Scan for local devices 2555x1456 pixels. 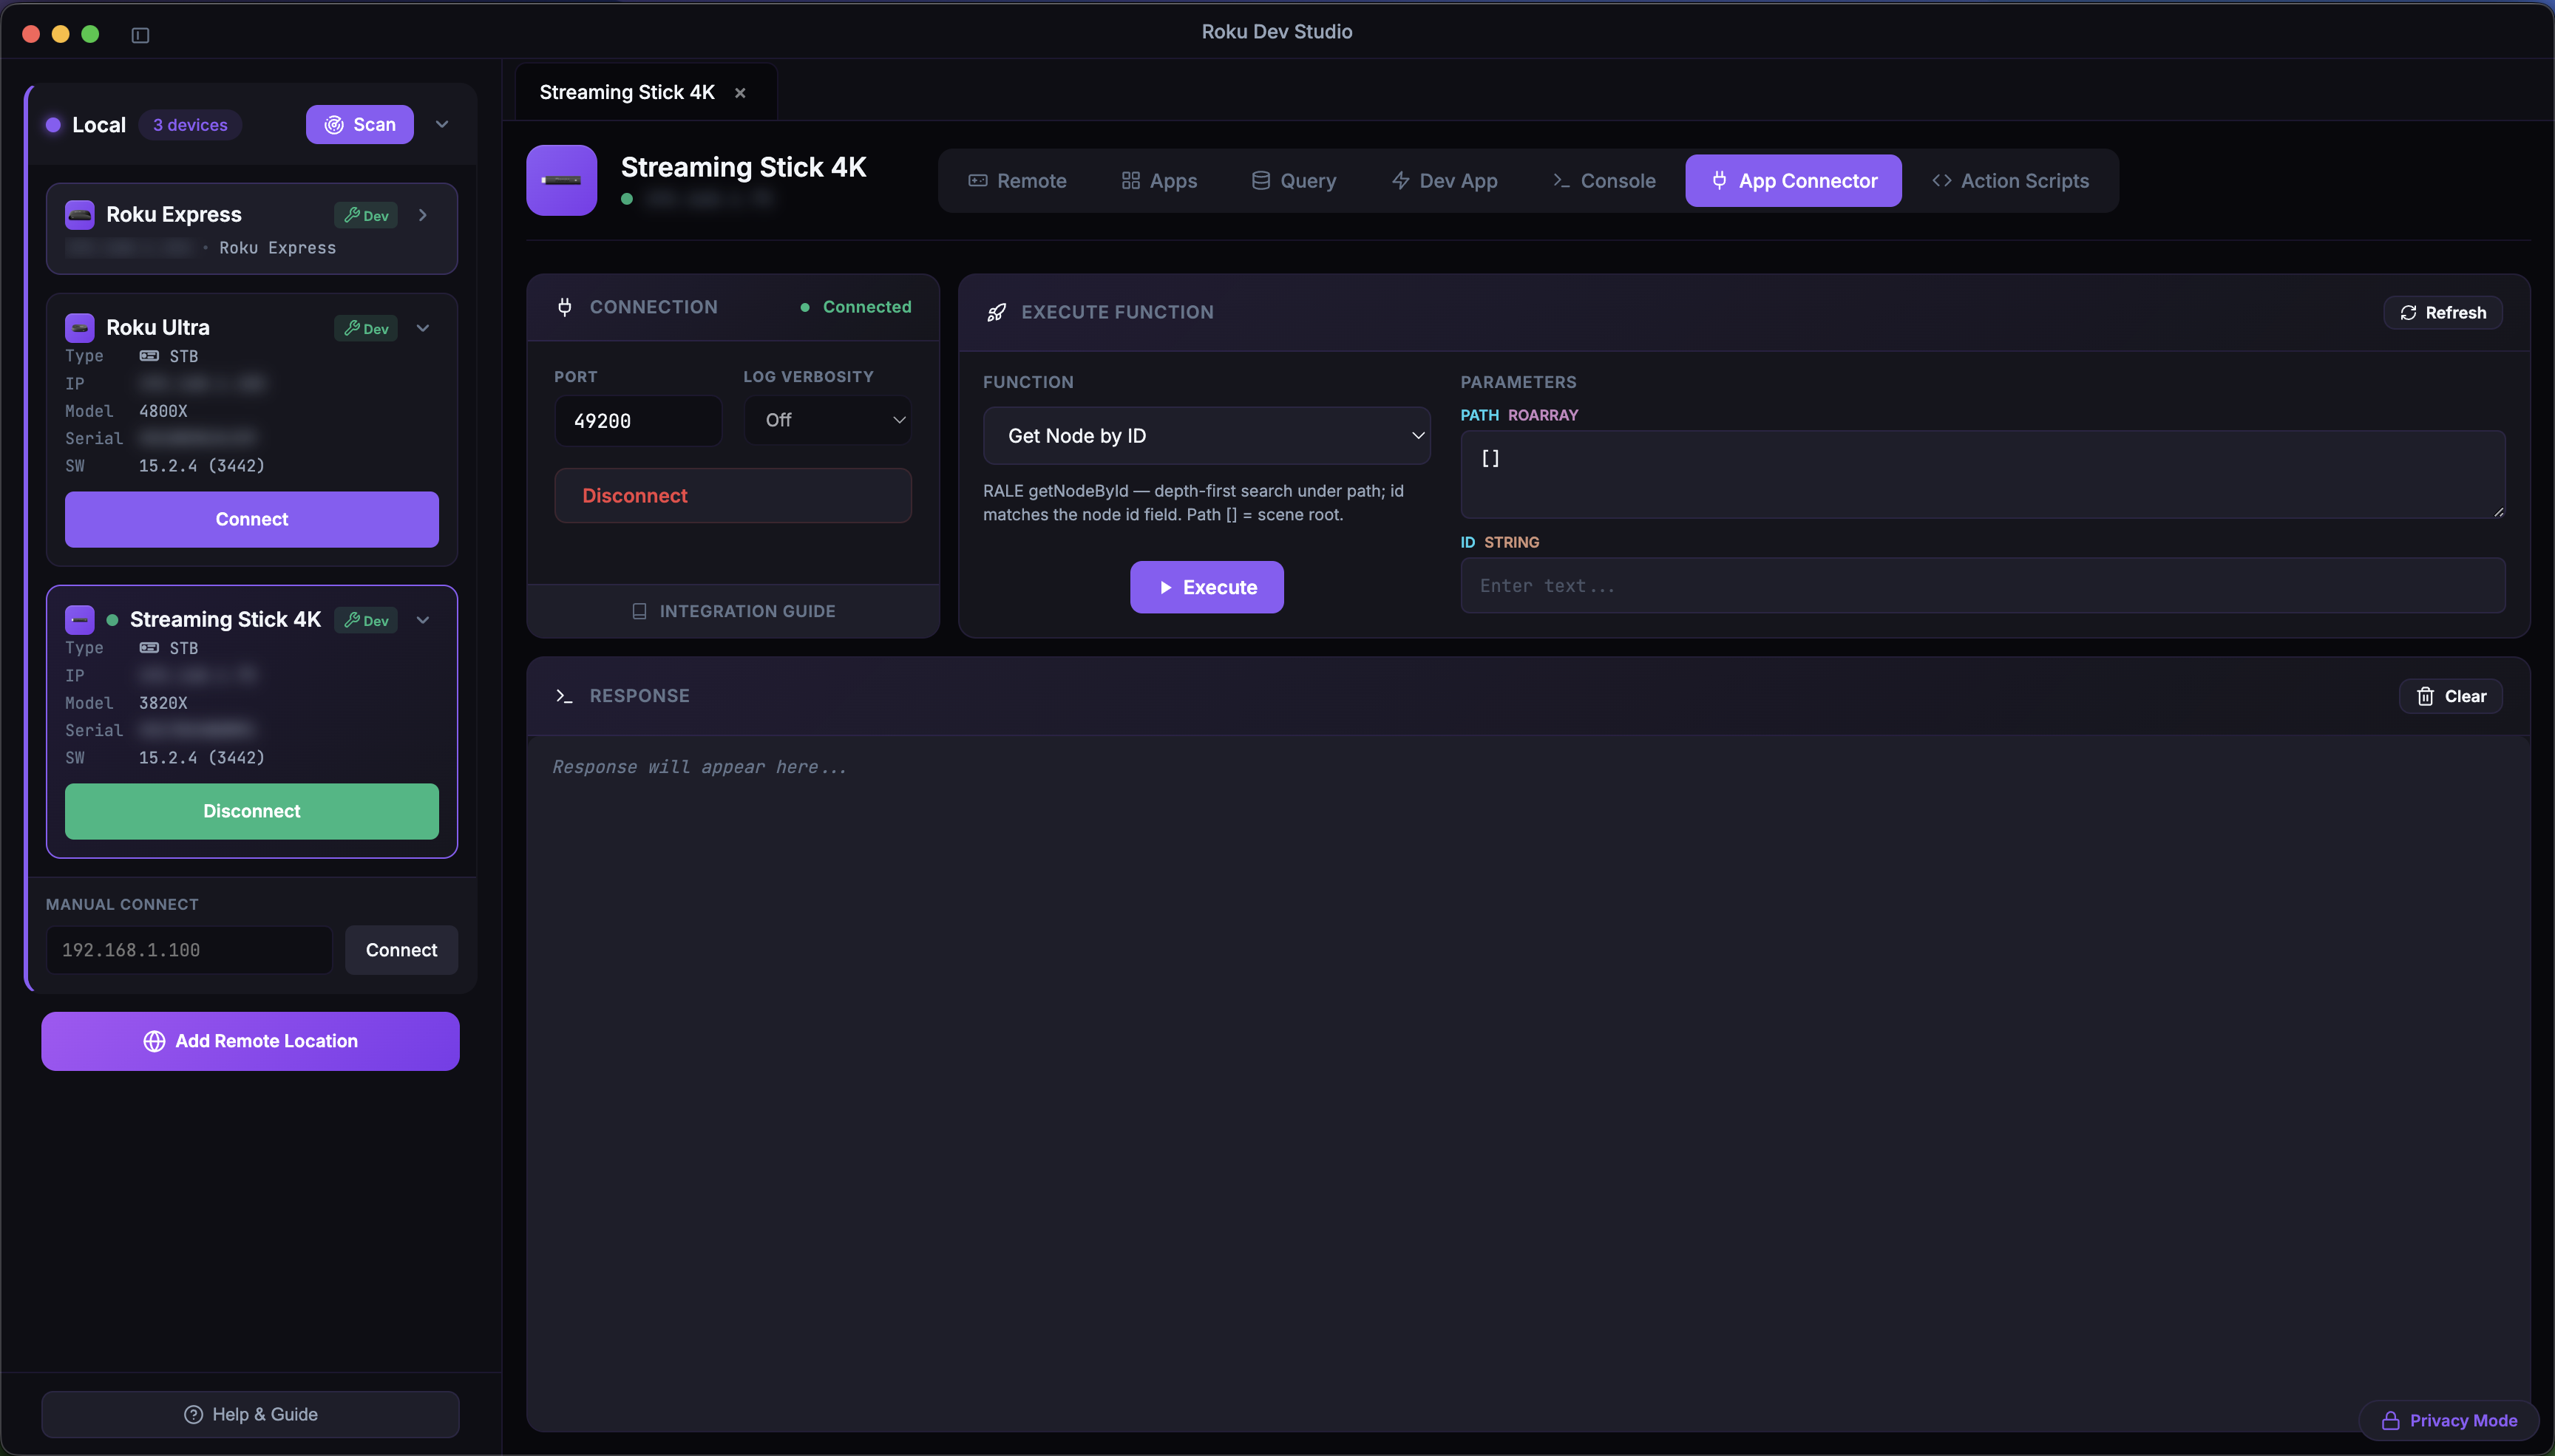click(x=360, y=124)
